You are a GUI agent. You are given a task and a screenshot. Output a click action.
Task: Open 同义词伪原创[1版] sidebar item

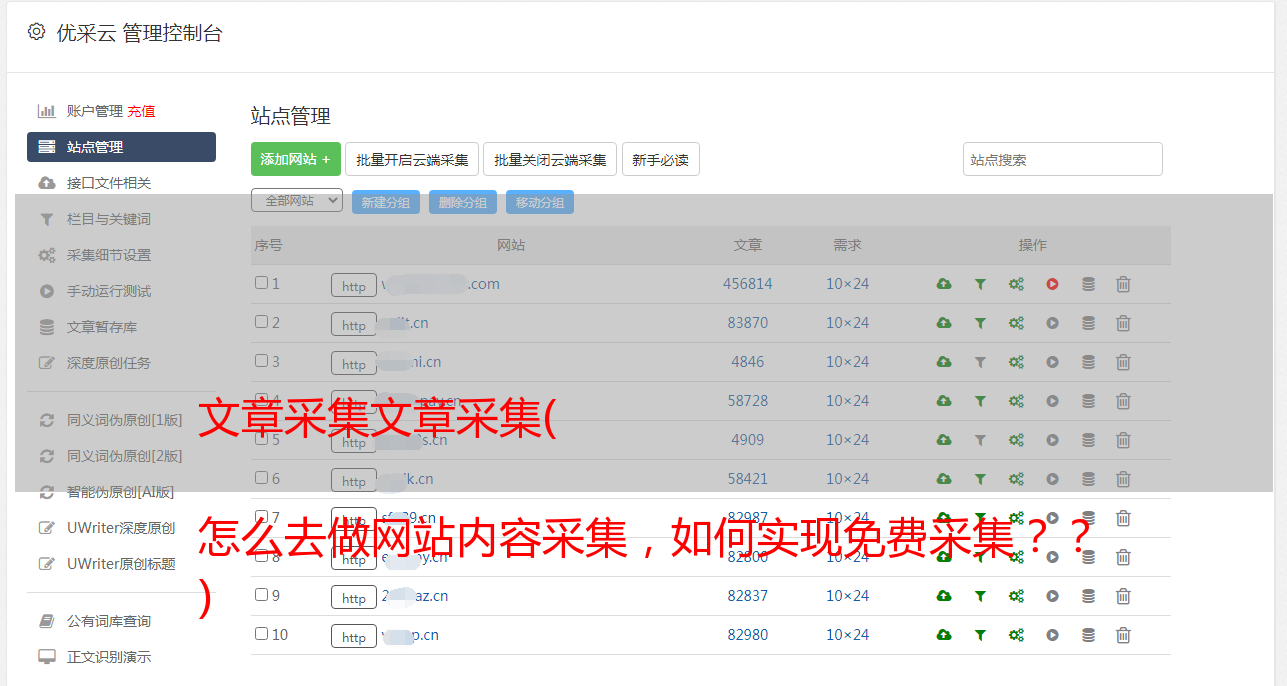[125, 420]
